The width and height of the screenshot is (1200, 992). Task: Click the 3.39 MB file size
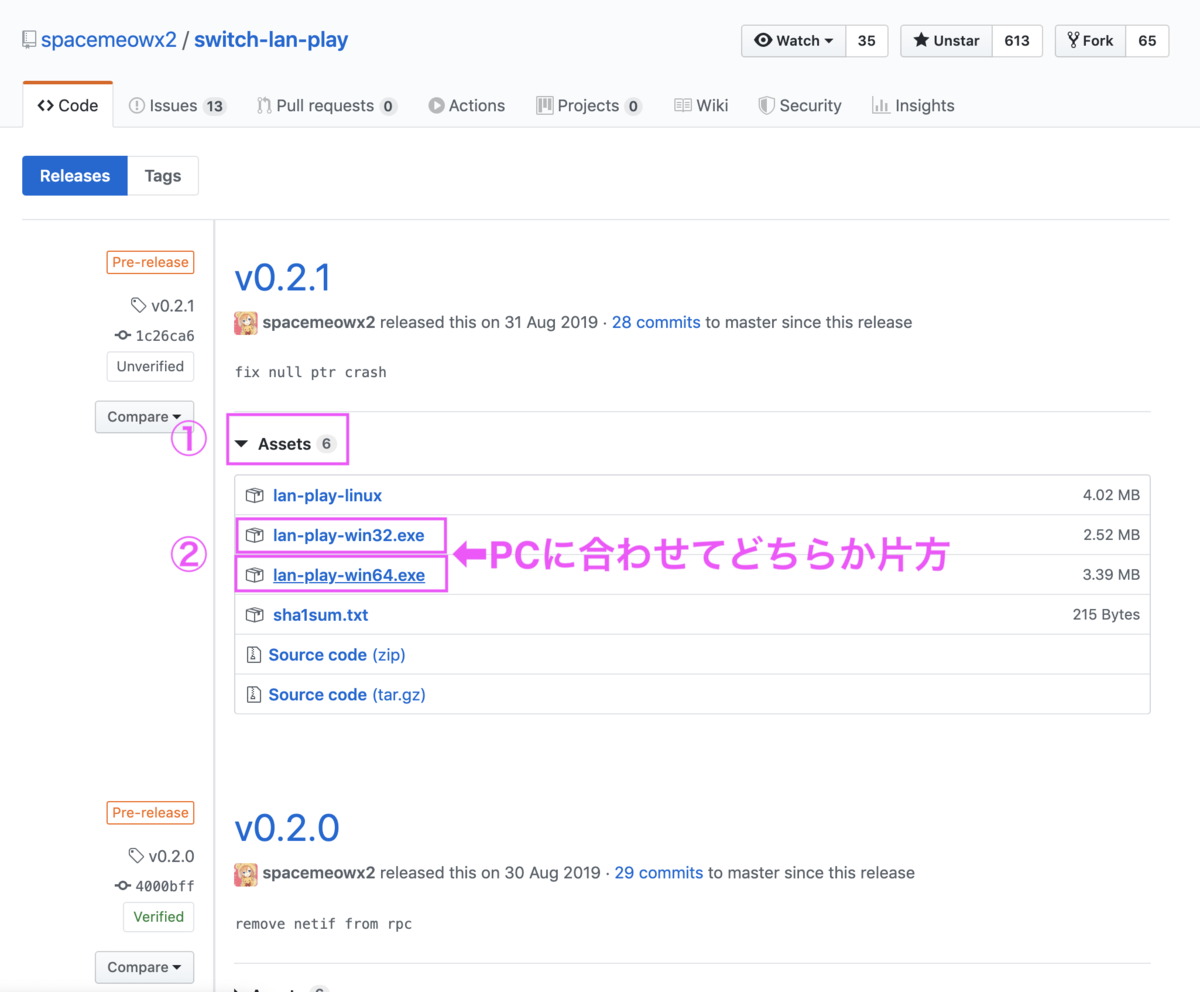pos(1111,575)
